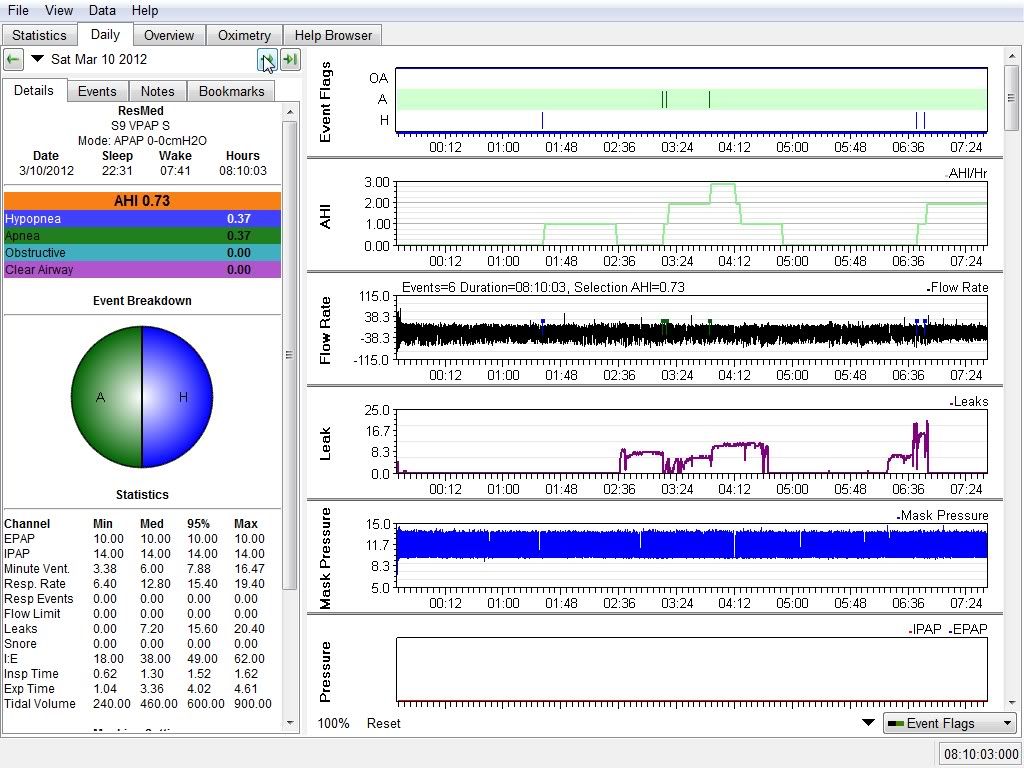Select the Daily tab
1024x768 pixels.
[x=105, y=35]
